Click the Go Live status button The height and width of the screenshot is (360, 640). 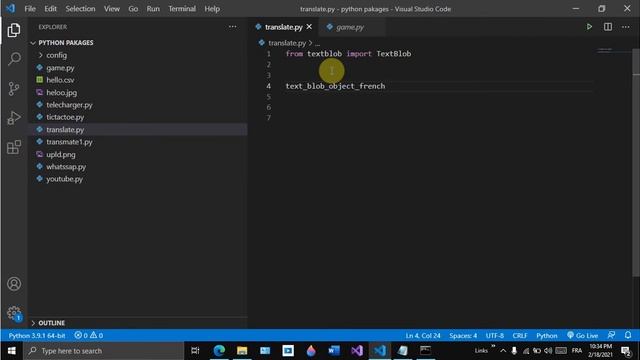[582, 336]
